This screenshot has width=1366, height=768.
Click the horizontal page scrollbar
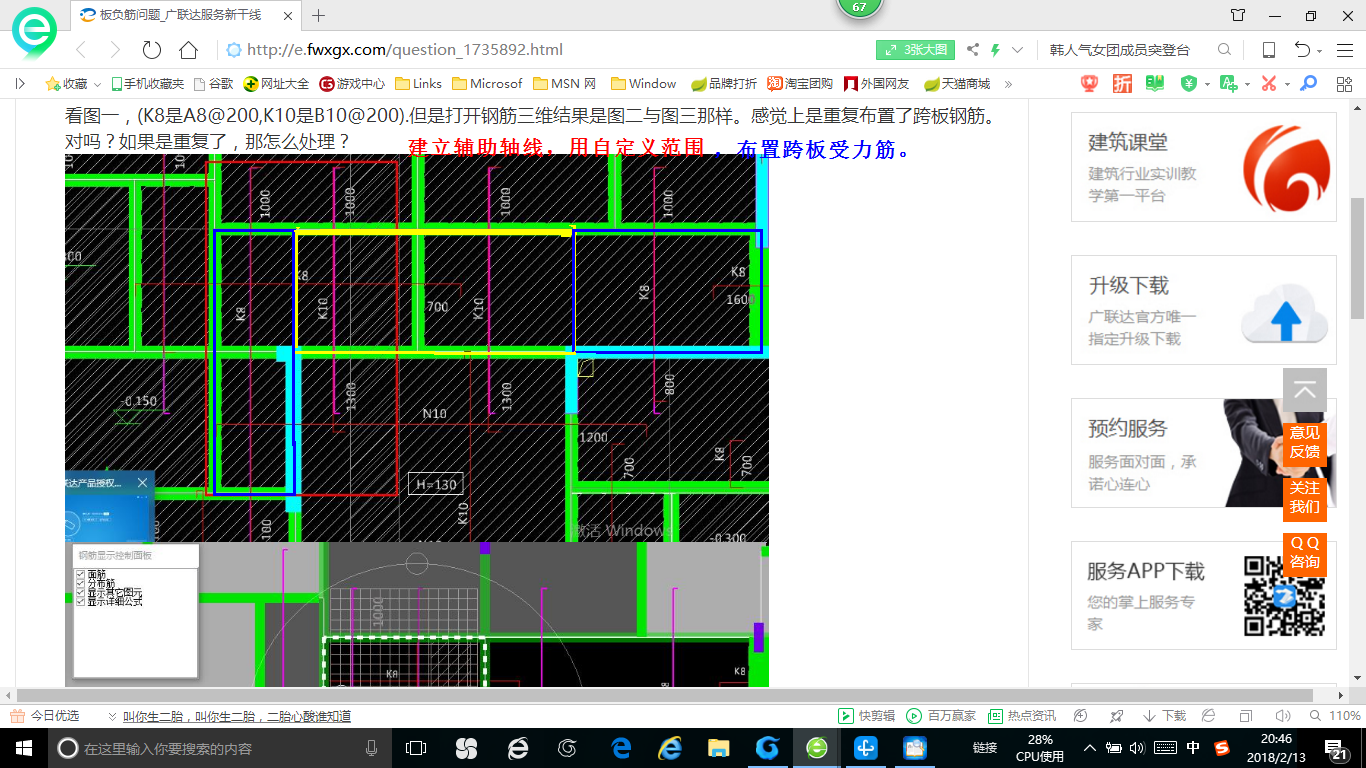click(664, 695)
